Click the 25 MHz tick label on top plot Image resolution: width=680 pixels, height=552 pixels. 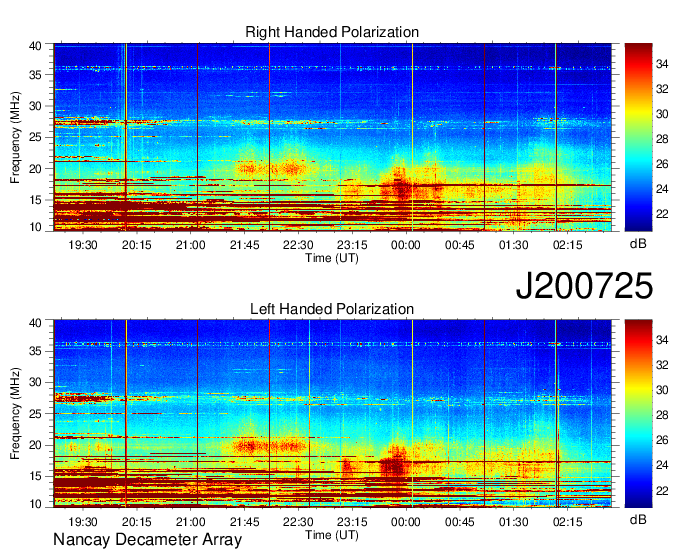coord(35,137)
